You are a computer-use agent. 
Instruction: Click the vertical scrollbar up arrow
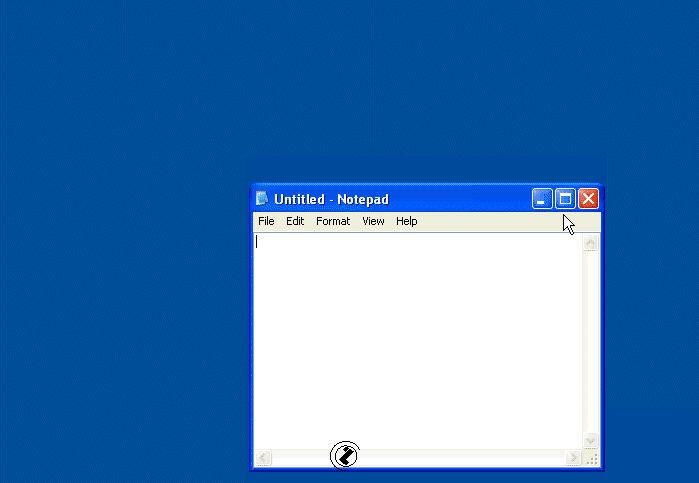591,243
